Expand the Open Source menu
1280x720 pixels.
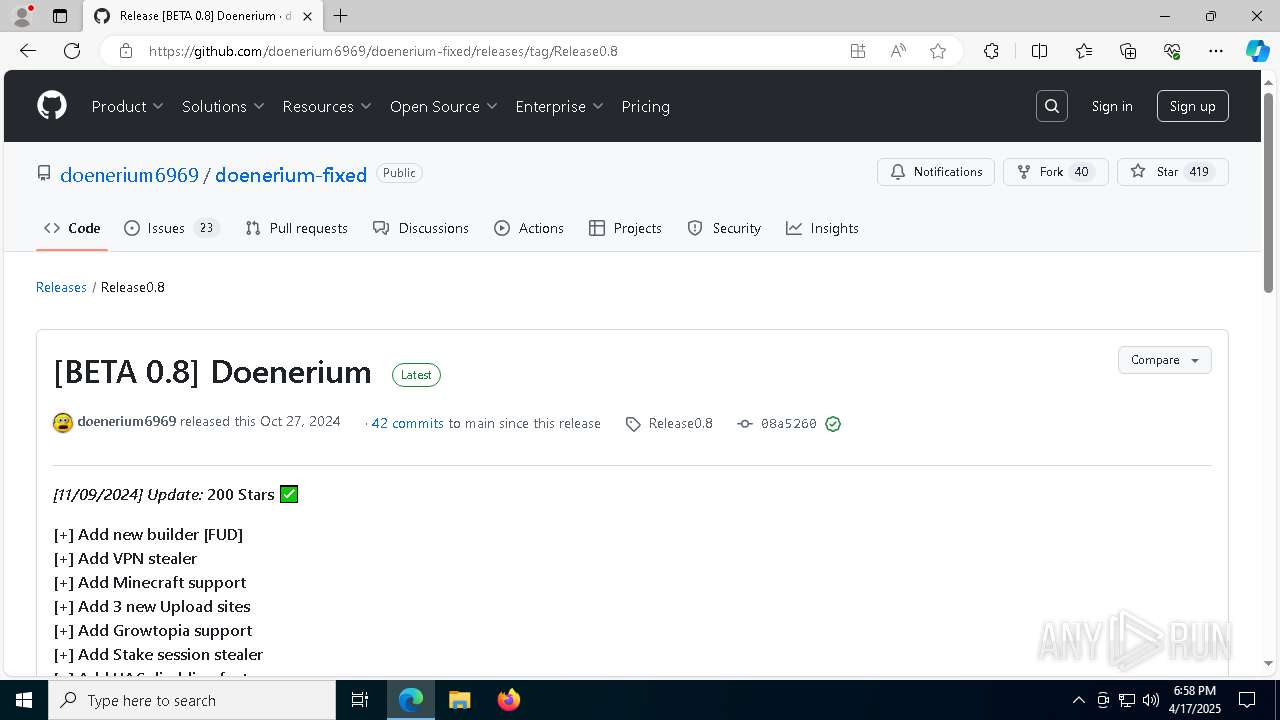tap(444, 106)
